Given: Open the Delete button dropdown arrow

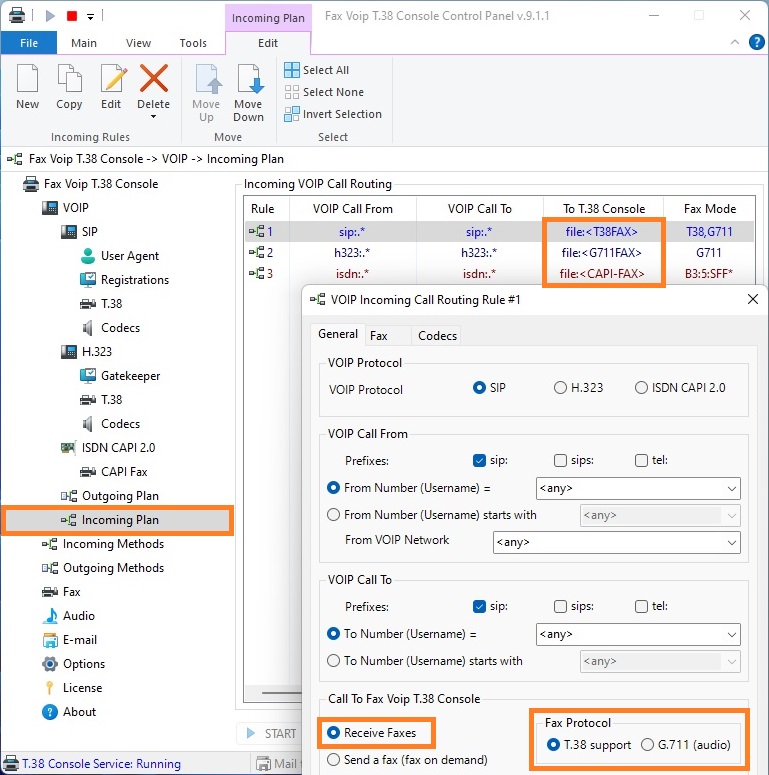Looking at the screenshot, I should [x=153, y=117].
